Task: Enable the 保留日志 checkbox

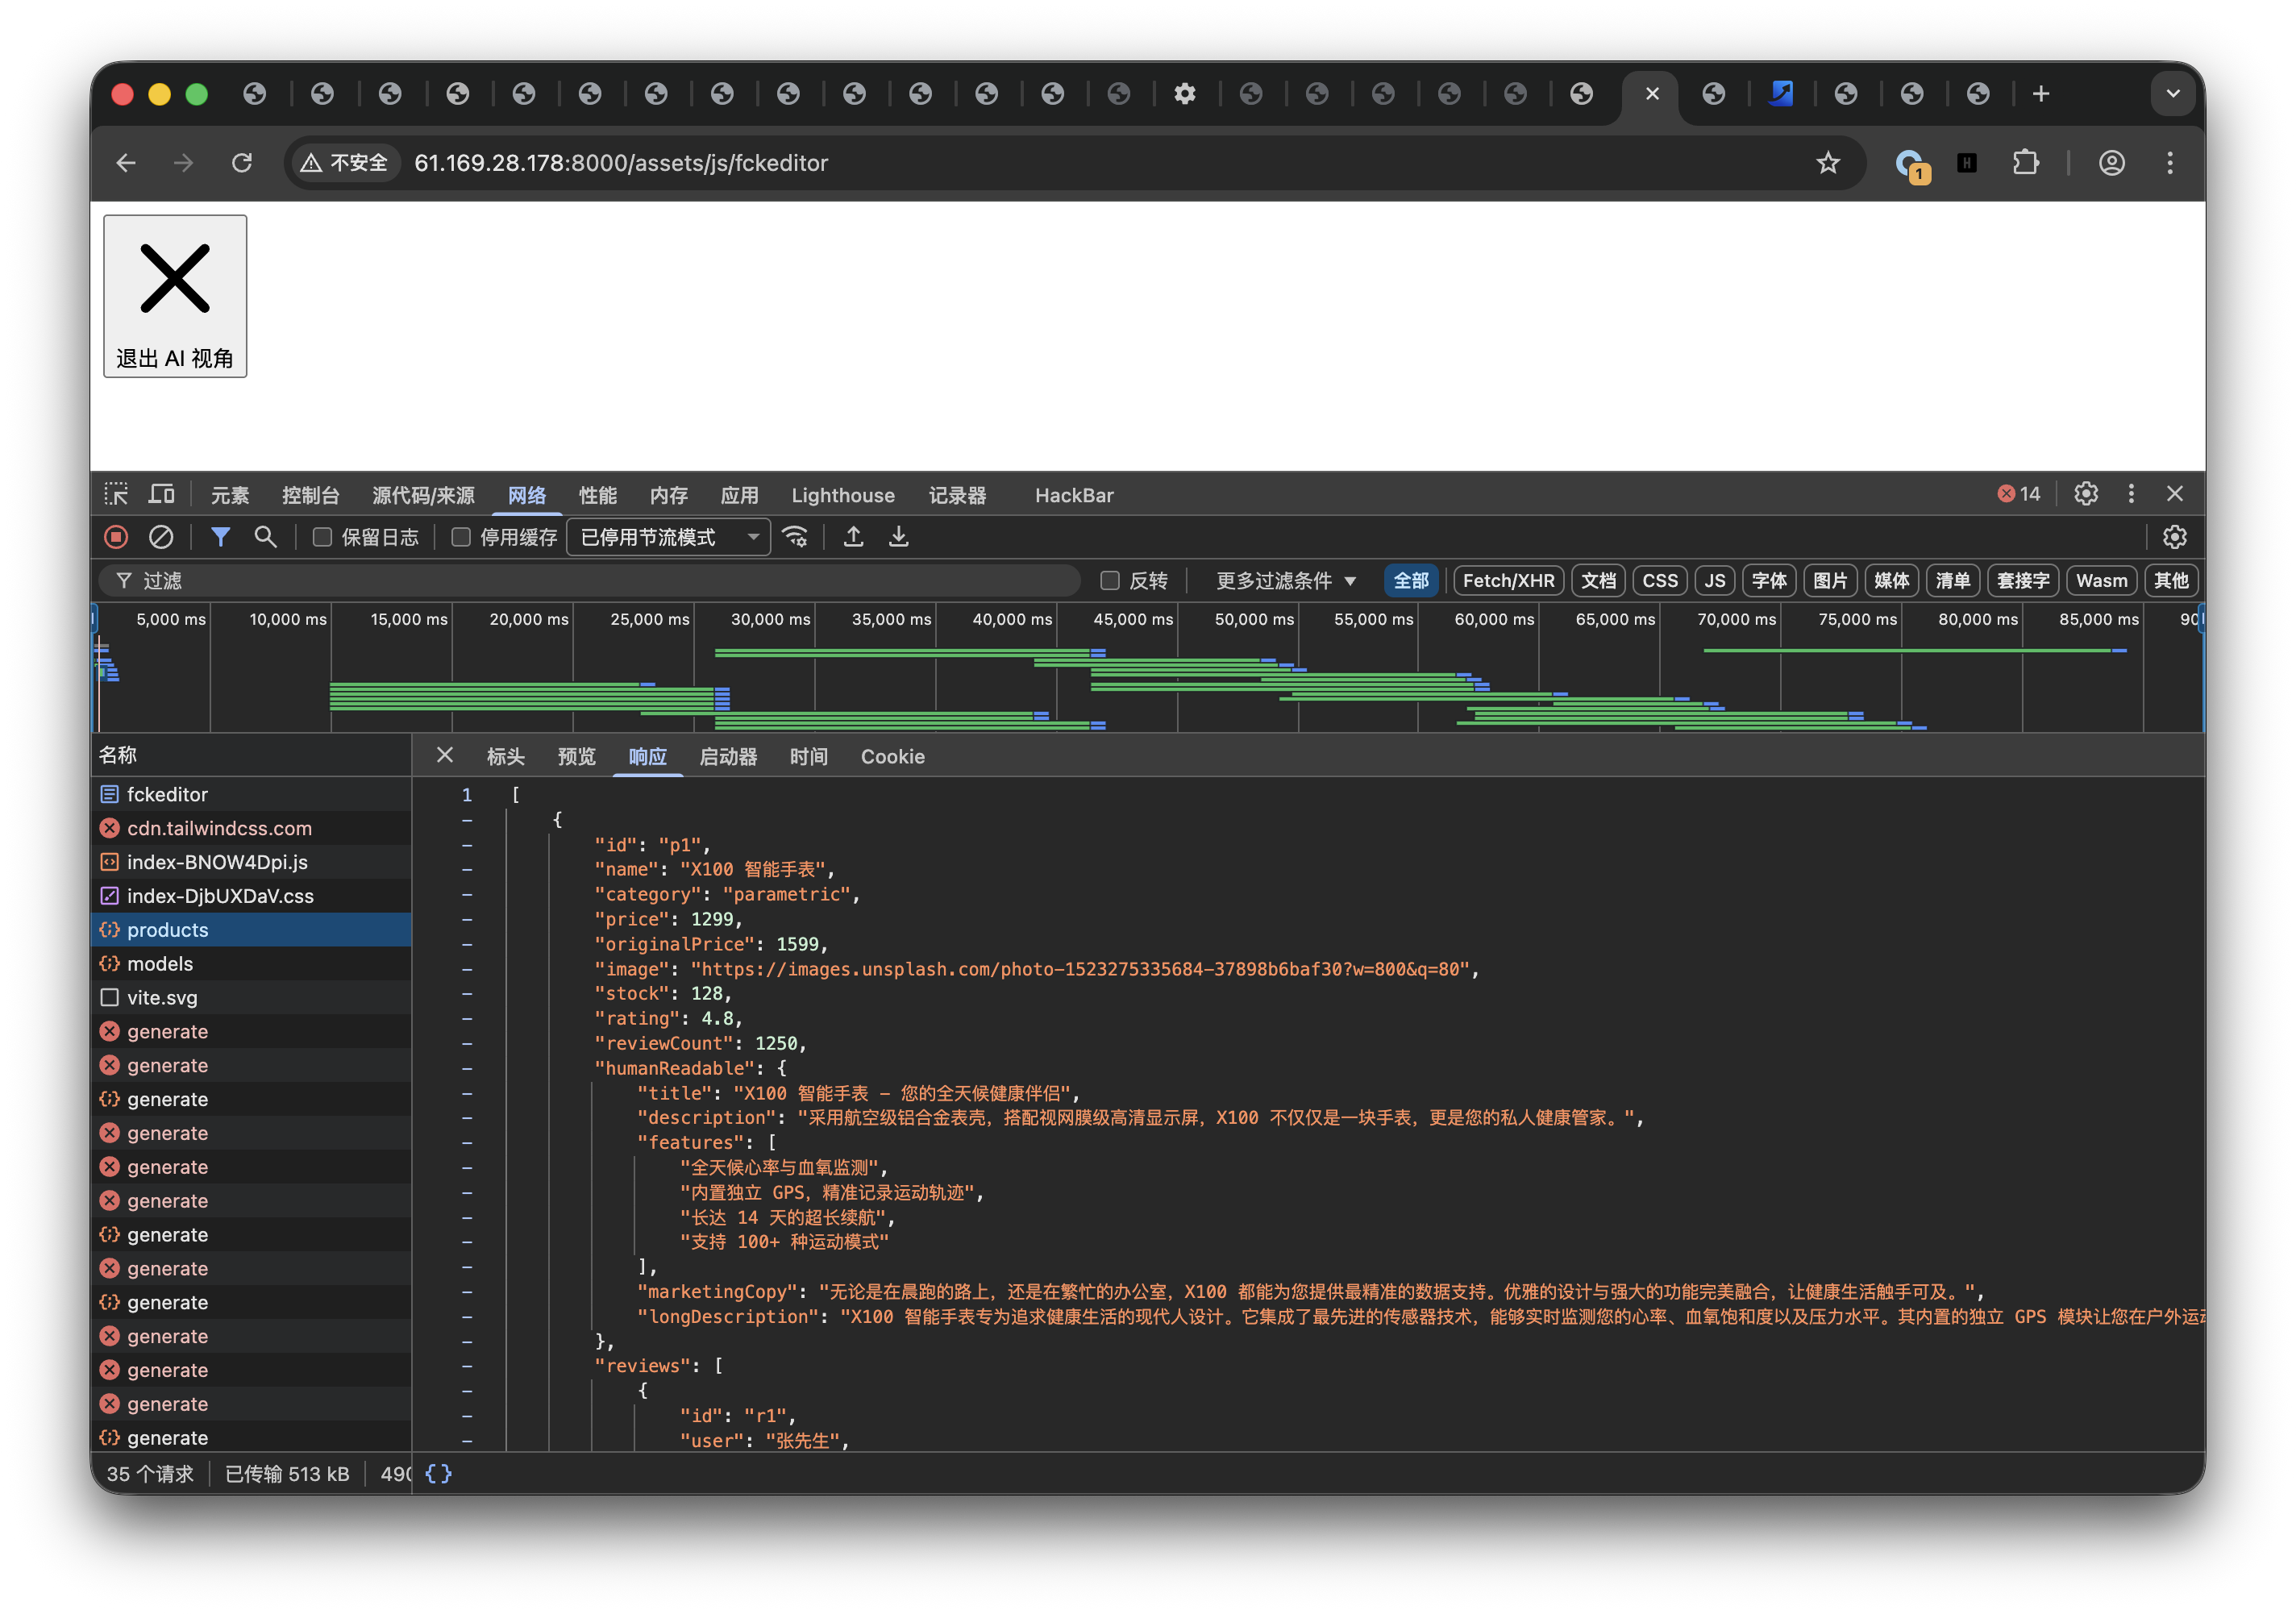Action: tap(322, 537)
